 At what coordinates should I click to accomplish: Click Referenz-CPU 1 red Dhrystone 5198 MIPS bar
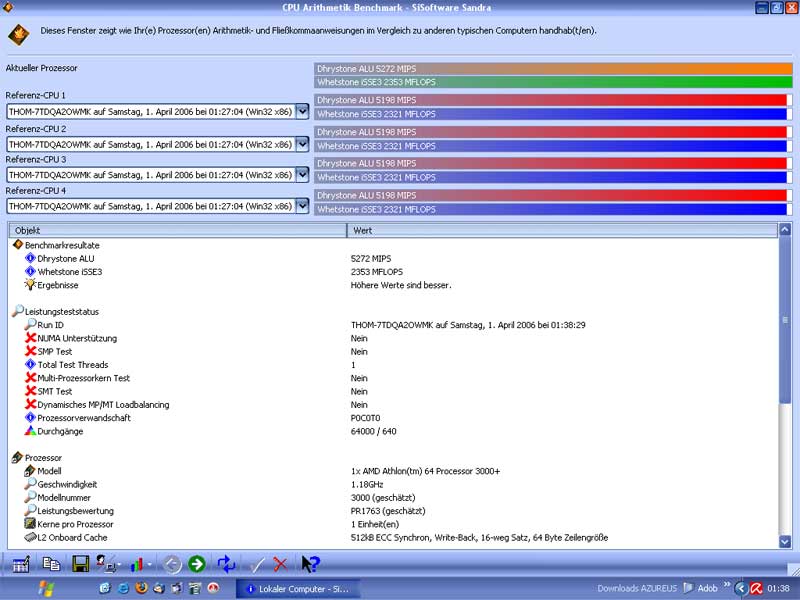tap(551, 100)
